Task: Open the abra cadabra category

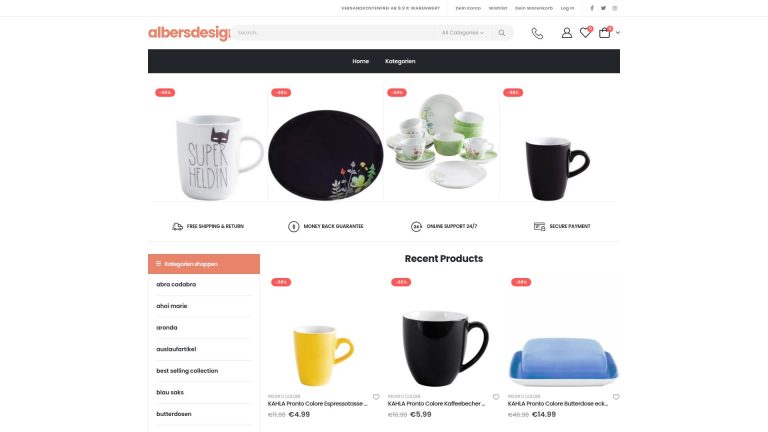Action: point(176,284)
